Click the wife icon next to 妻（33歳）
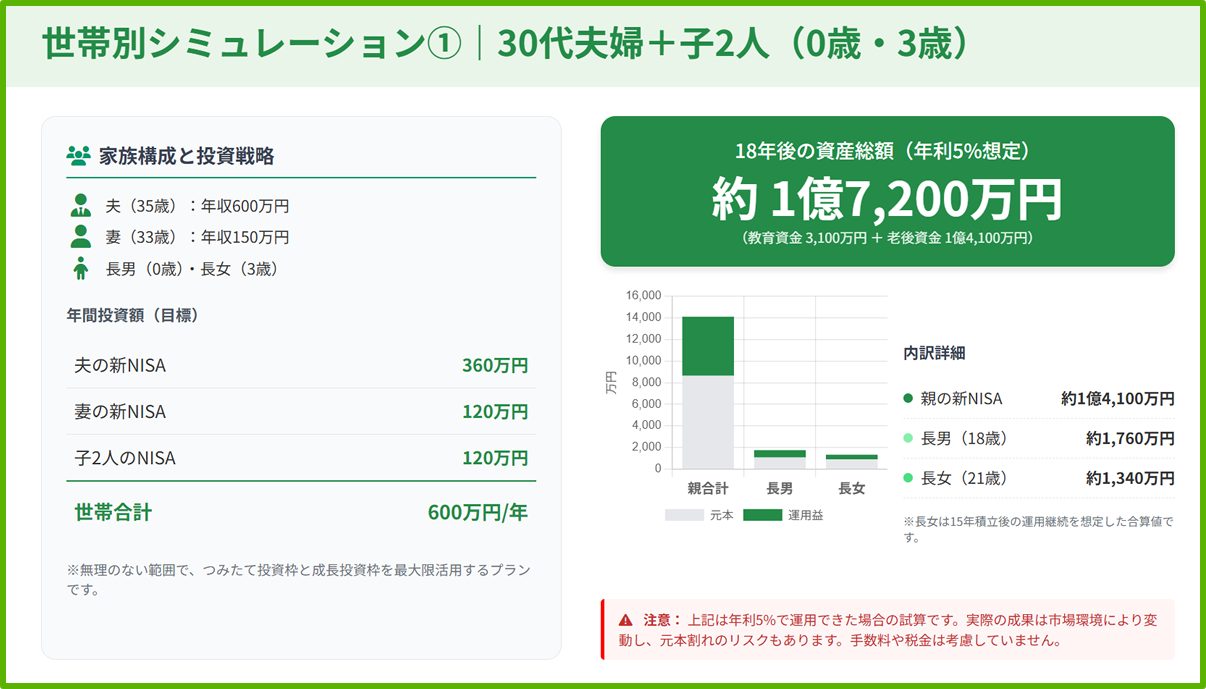The height and width of the screenshot is (689, 1206). pos(81,237)
